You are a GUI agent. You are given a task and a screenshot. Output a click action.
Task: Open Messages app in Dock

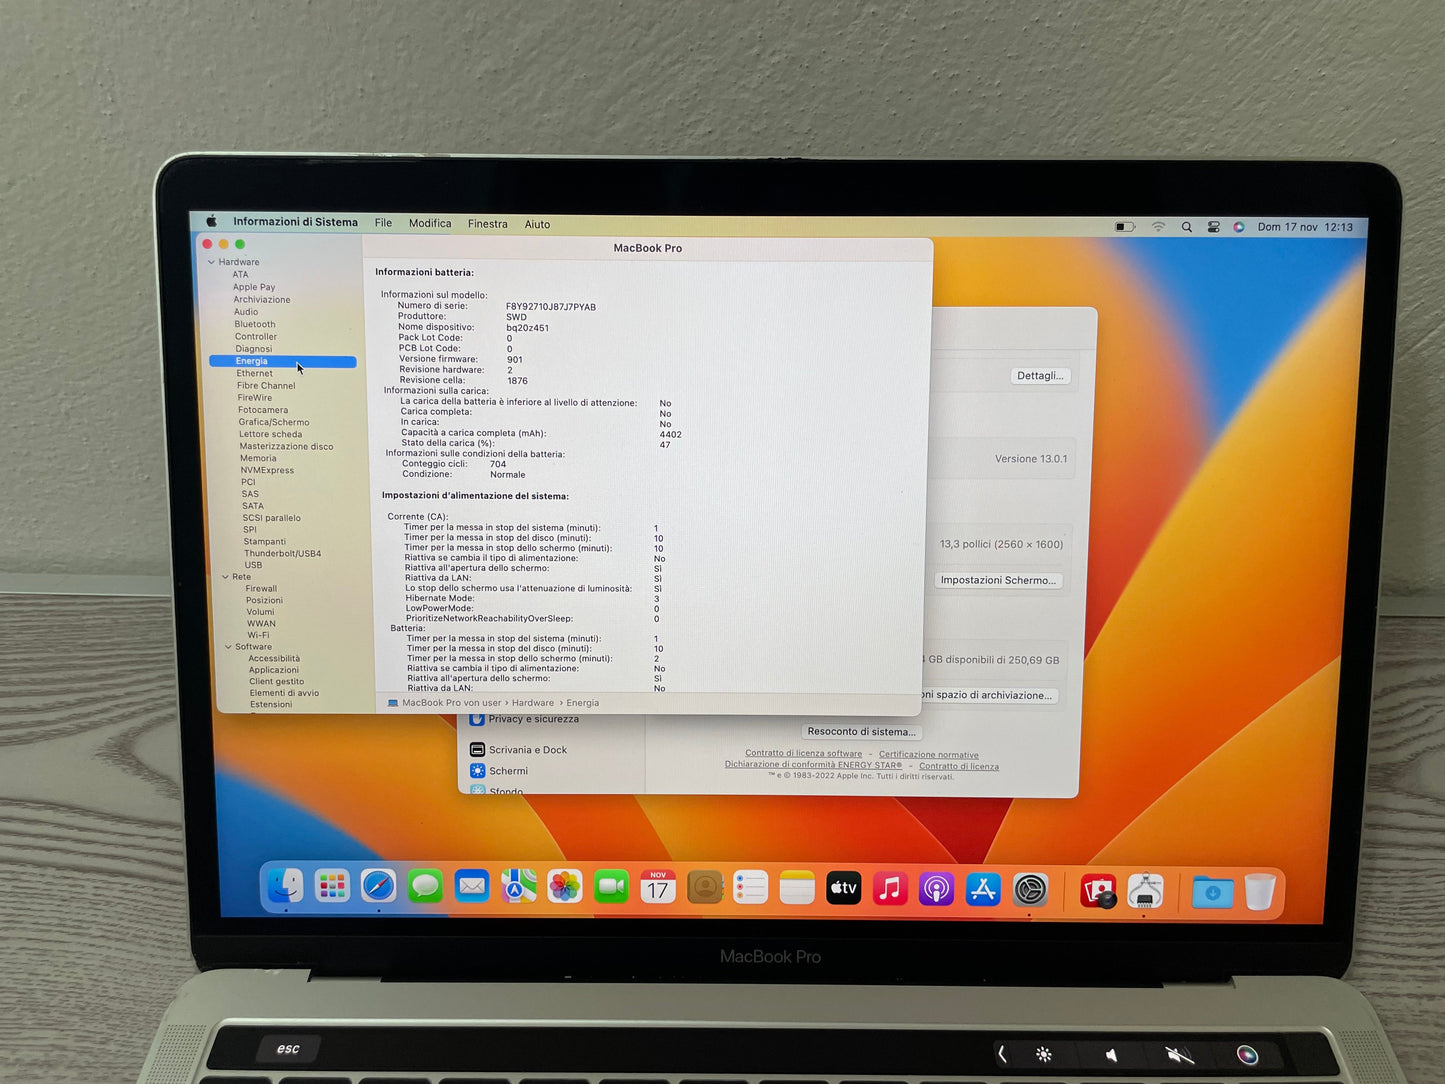tap(426, 886)
